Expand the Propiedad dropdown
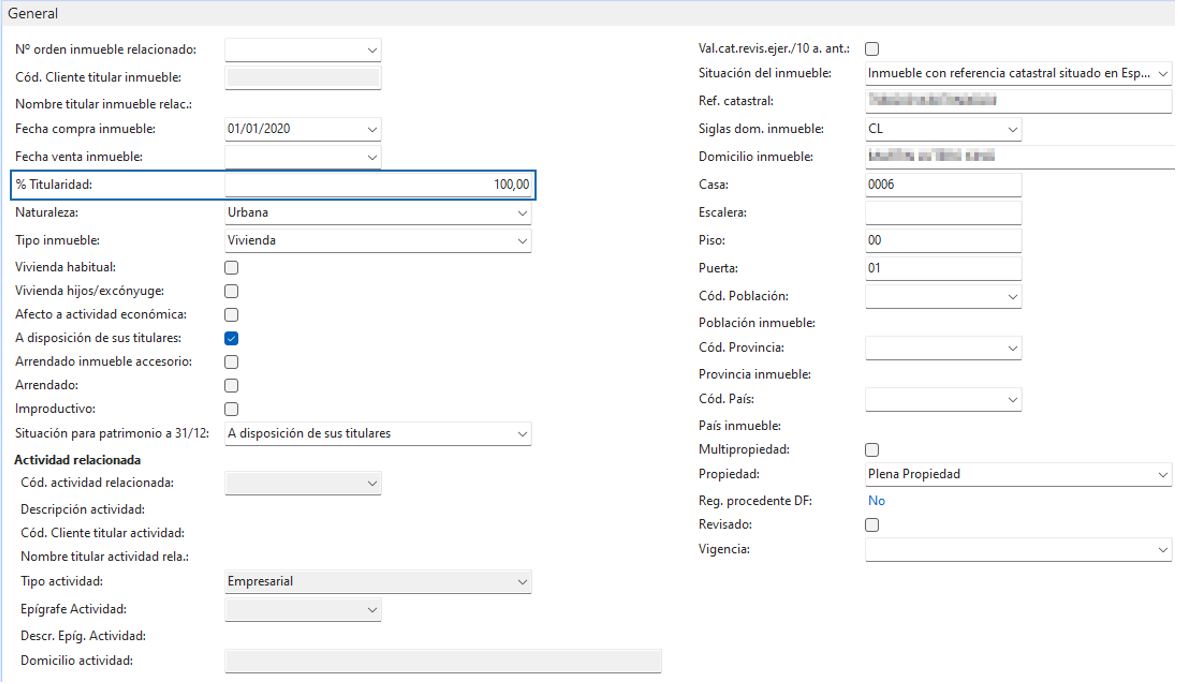Image resolution: width=1178 pixels, height=684 pixels. point(1018,474)
